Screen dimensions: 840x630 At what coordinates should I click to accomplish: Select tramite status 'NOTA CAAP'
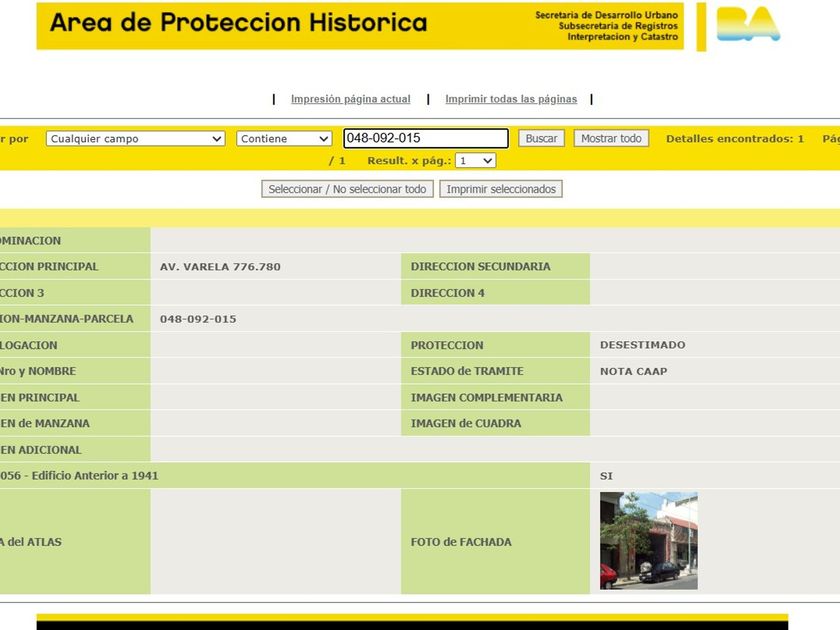(x=633, y=371)
